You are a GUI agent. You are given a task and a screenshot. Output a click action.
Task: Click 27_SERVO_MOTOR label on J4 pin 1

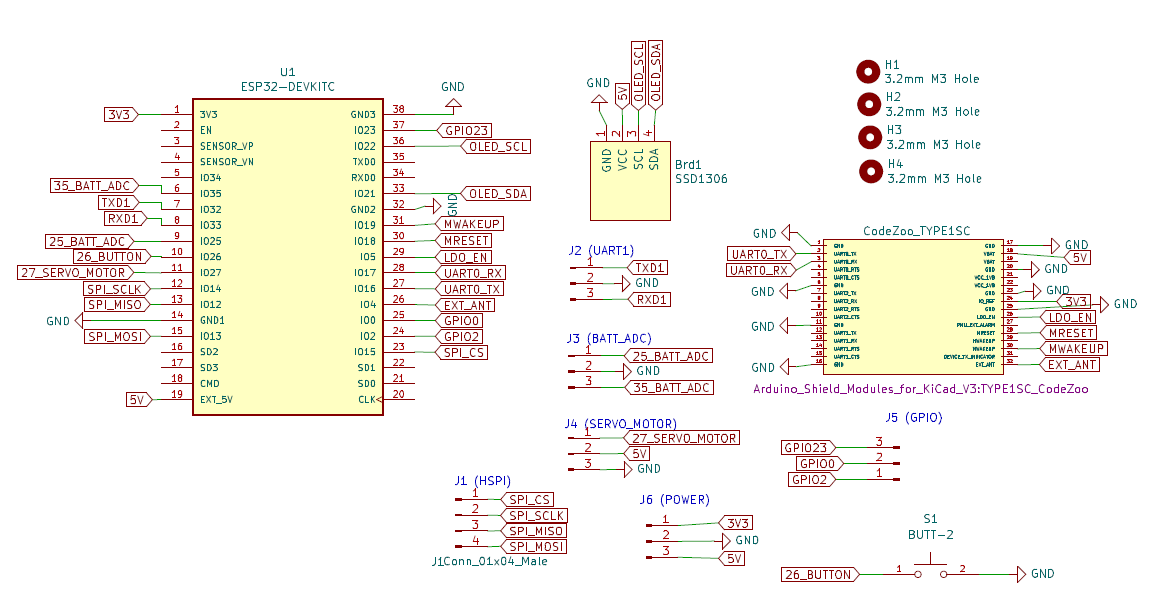click(x=681, y=438)
